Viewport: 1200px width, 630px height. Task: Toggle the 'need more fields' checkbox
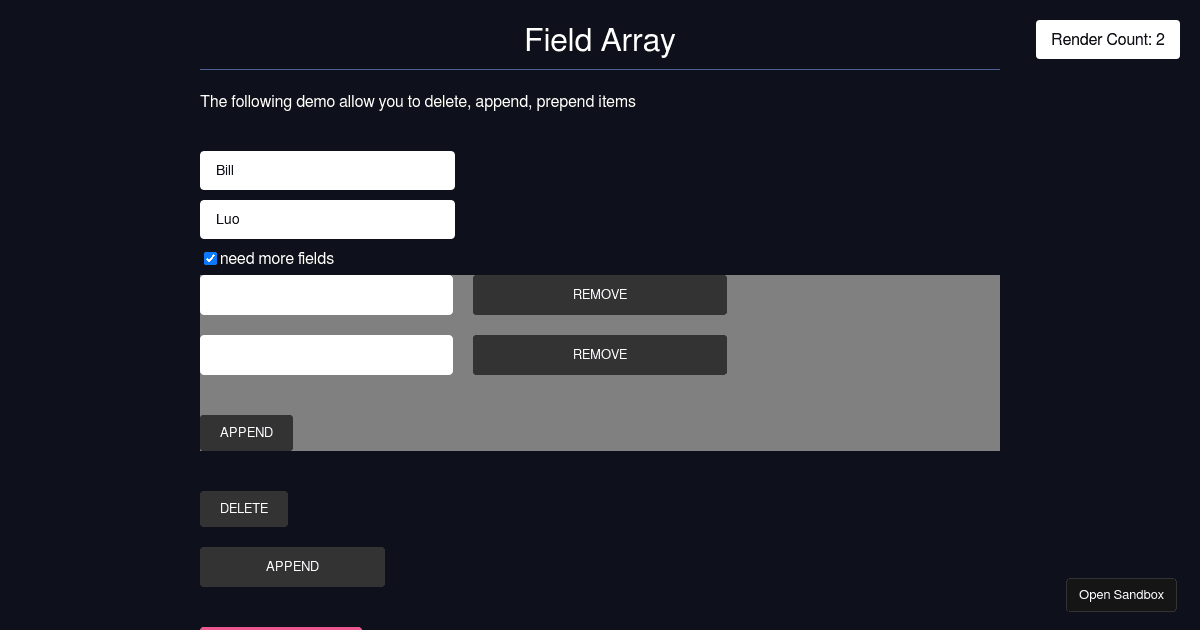(210, 259)
